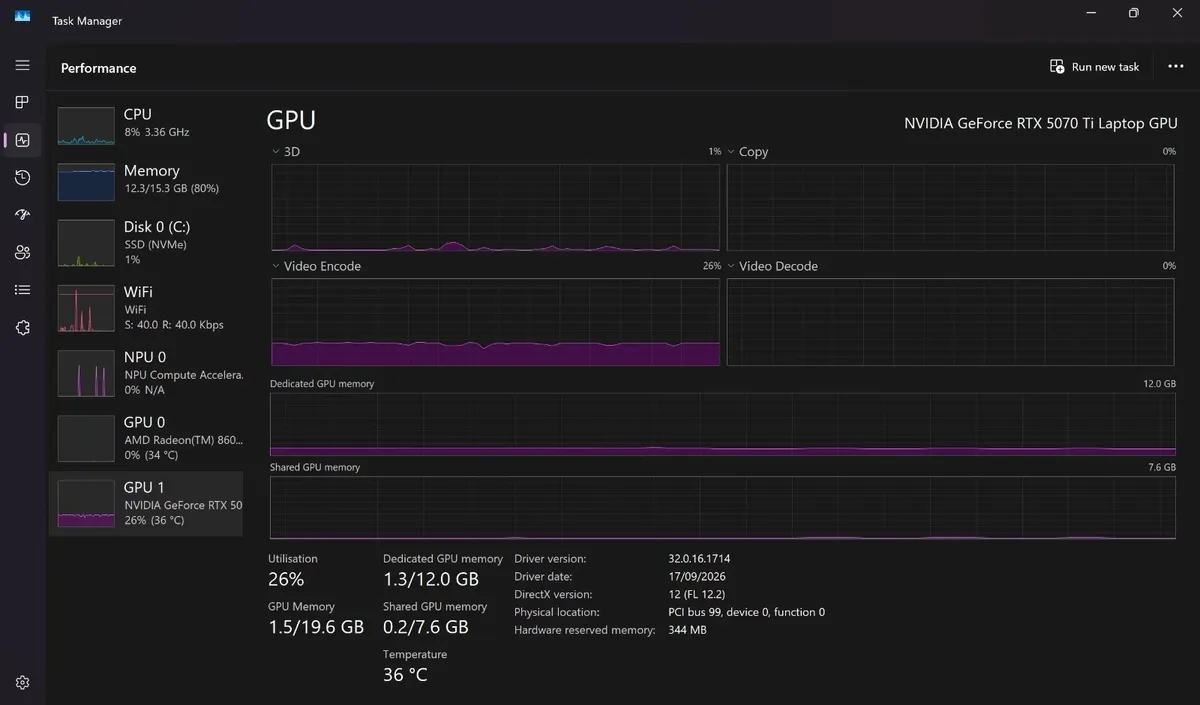Viewport: 1200px width, 705px height.
Task: Click driver version 32.0.16.1714
Action: [699, 558]
